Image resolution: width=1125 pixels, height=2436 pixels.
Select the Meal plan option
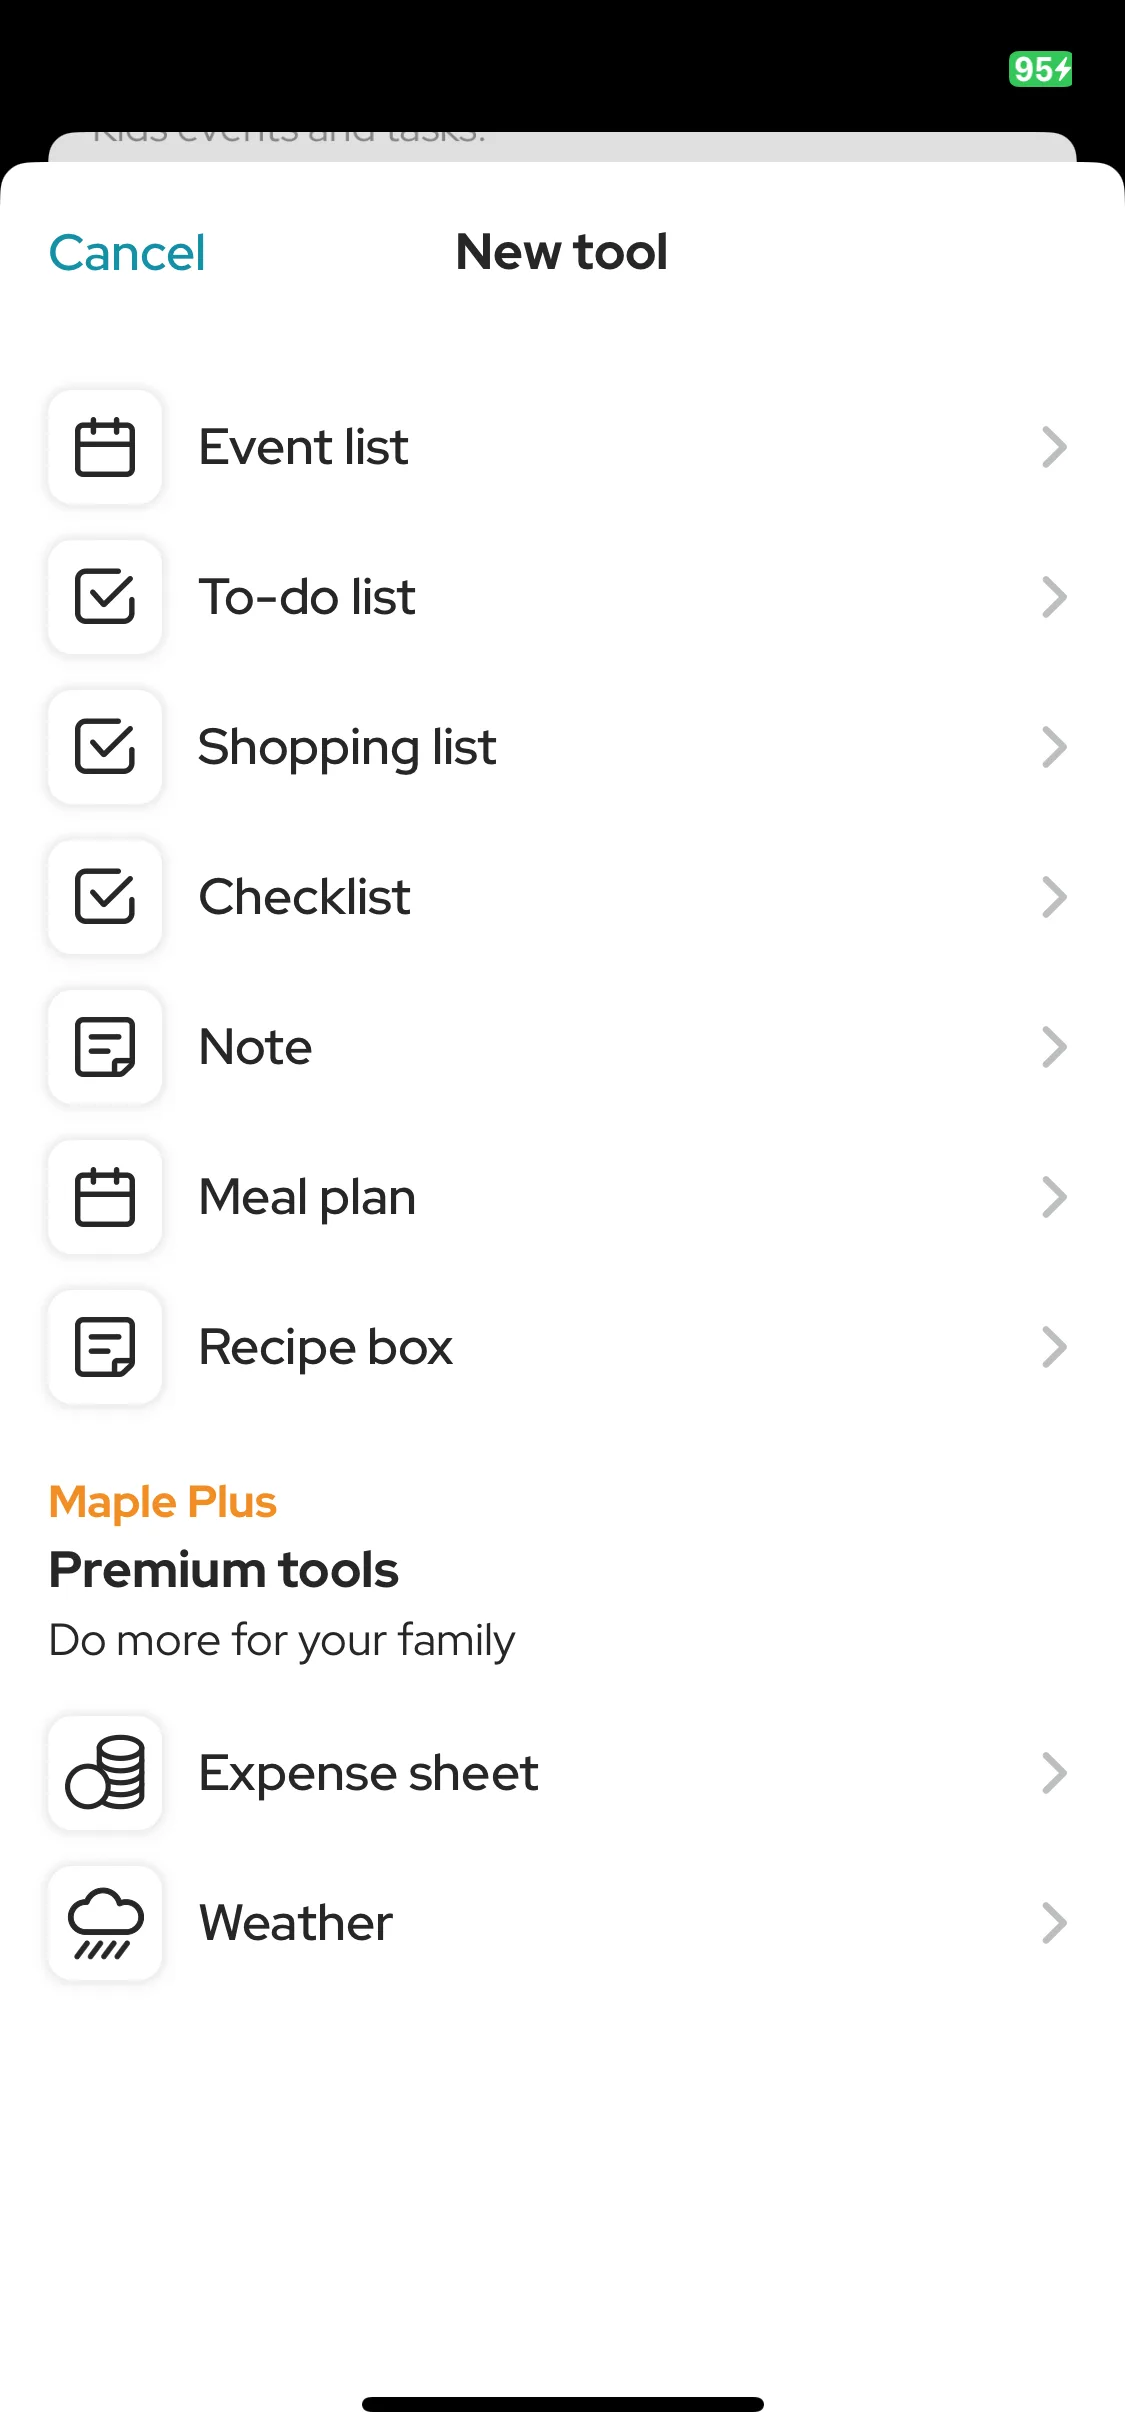tap(562, 1197)
